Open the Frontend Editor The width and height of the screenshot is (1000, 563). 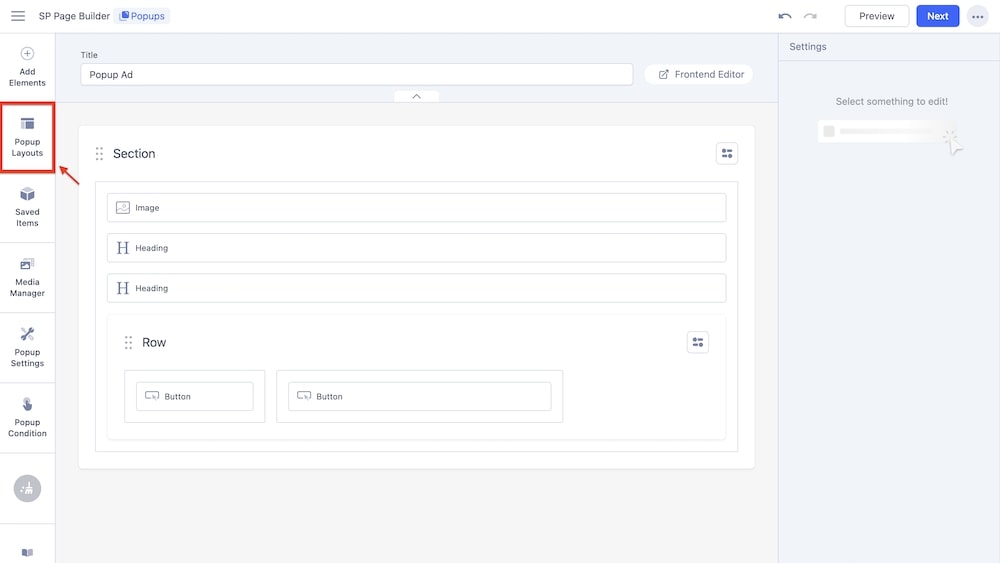[x=700, y=74]
